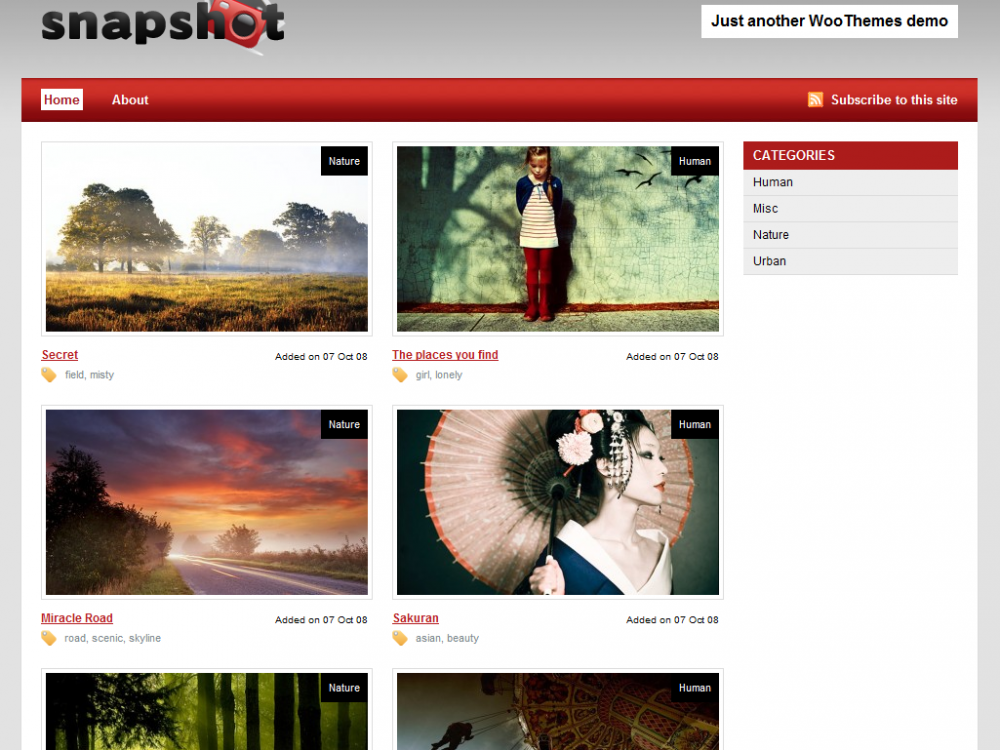Open the 'Miracle Road' post
1000x750 pixels.
coord(77,618)
